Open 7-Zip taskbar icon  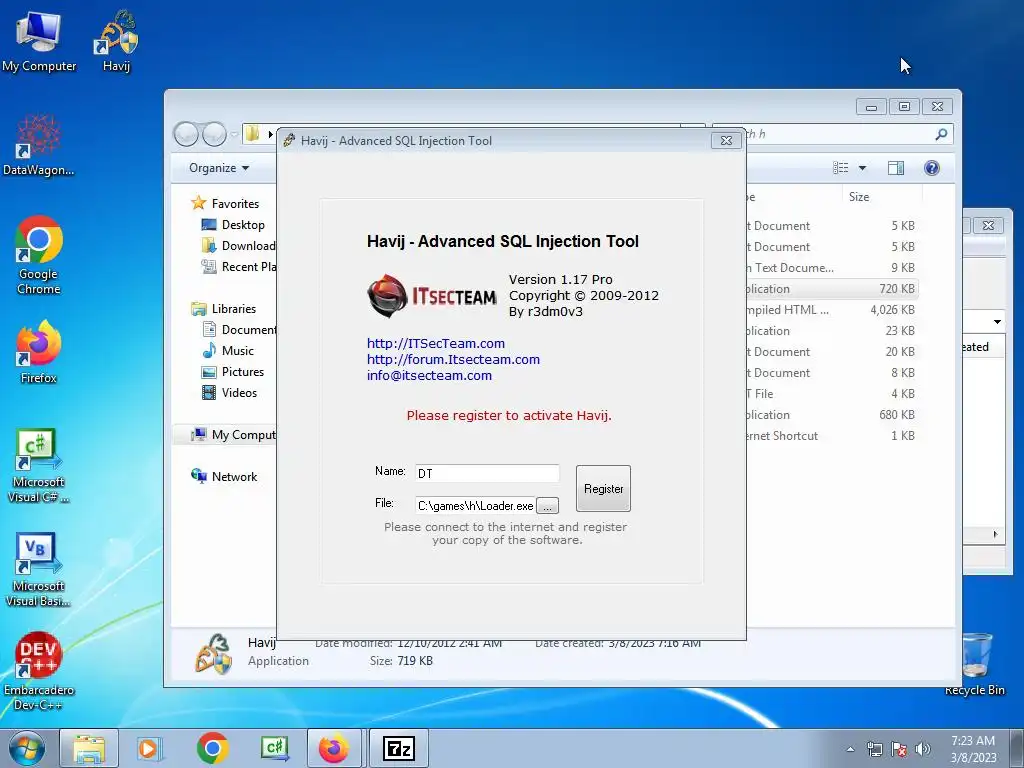pyautogui.click(x=398, y=748)
